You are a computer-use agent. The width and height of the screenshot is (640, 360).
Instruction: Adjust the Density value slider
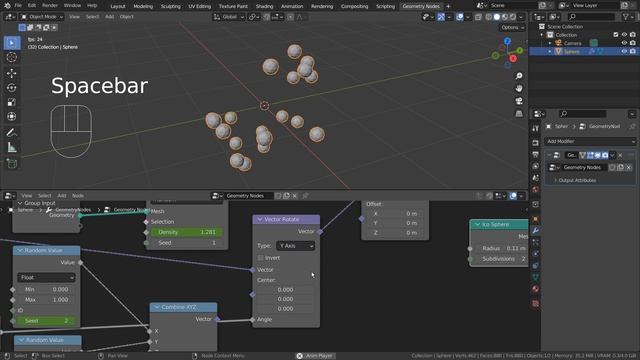click(187, 232)
